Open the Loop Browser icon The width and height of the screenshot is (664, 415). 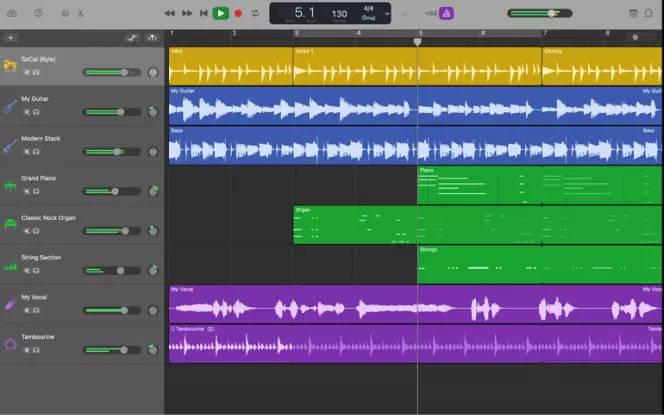[x=649, y=13]
